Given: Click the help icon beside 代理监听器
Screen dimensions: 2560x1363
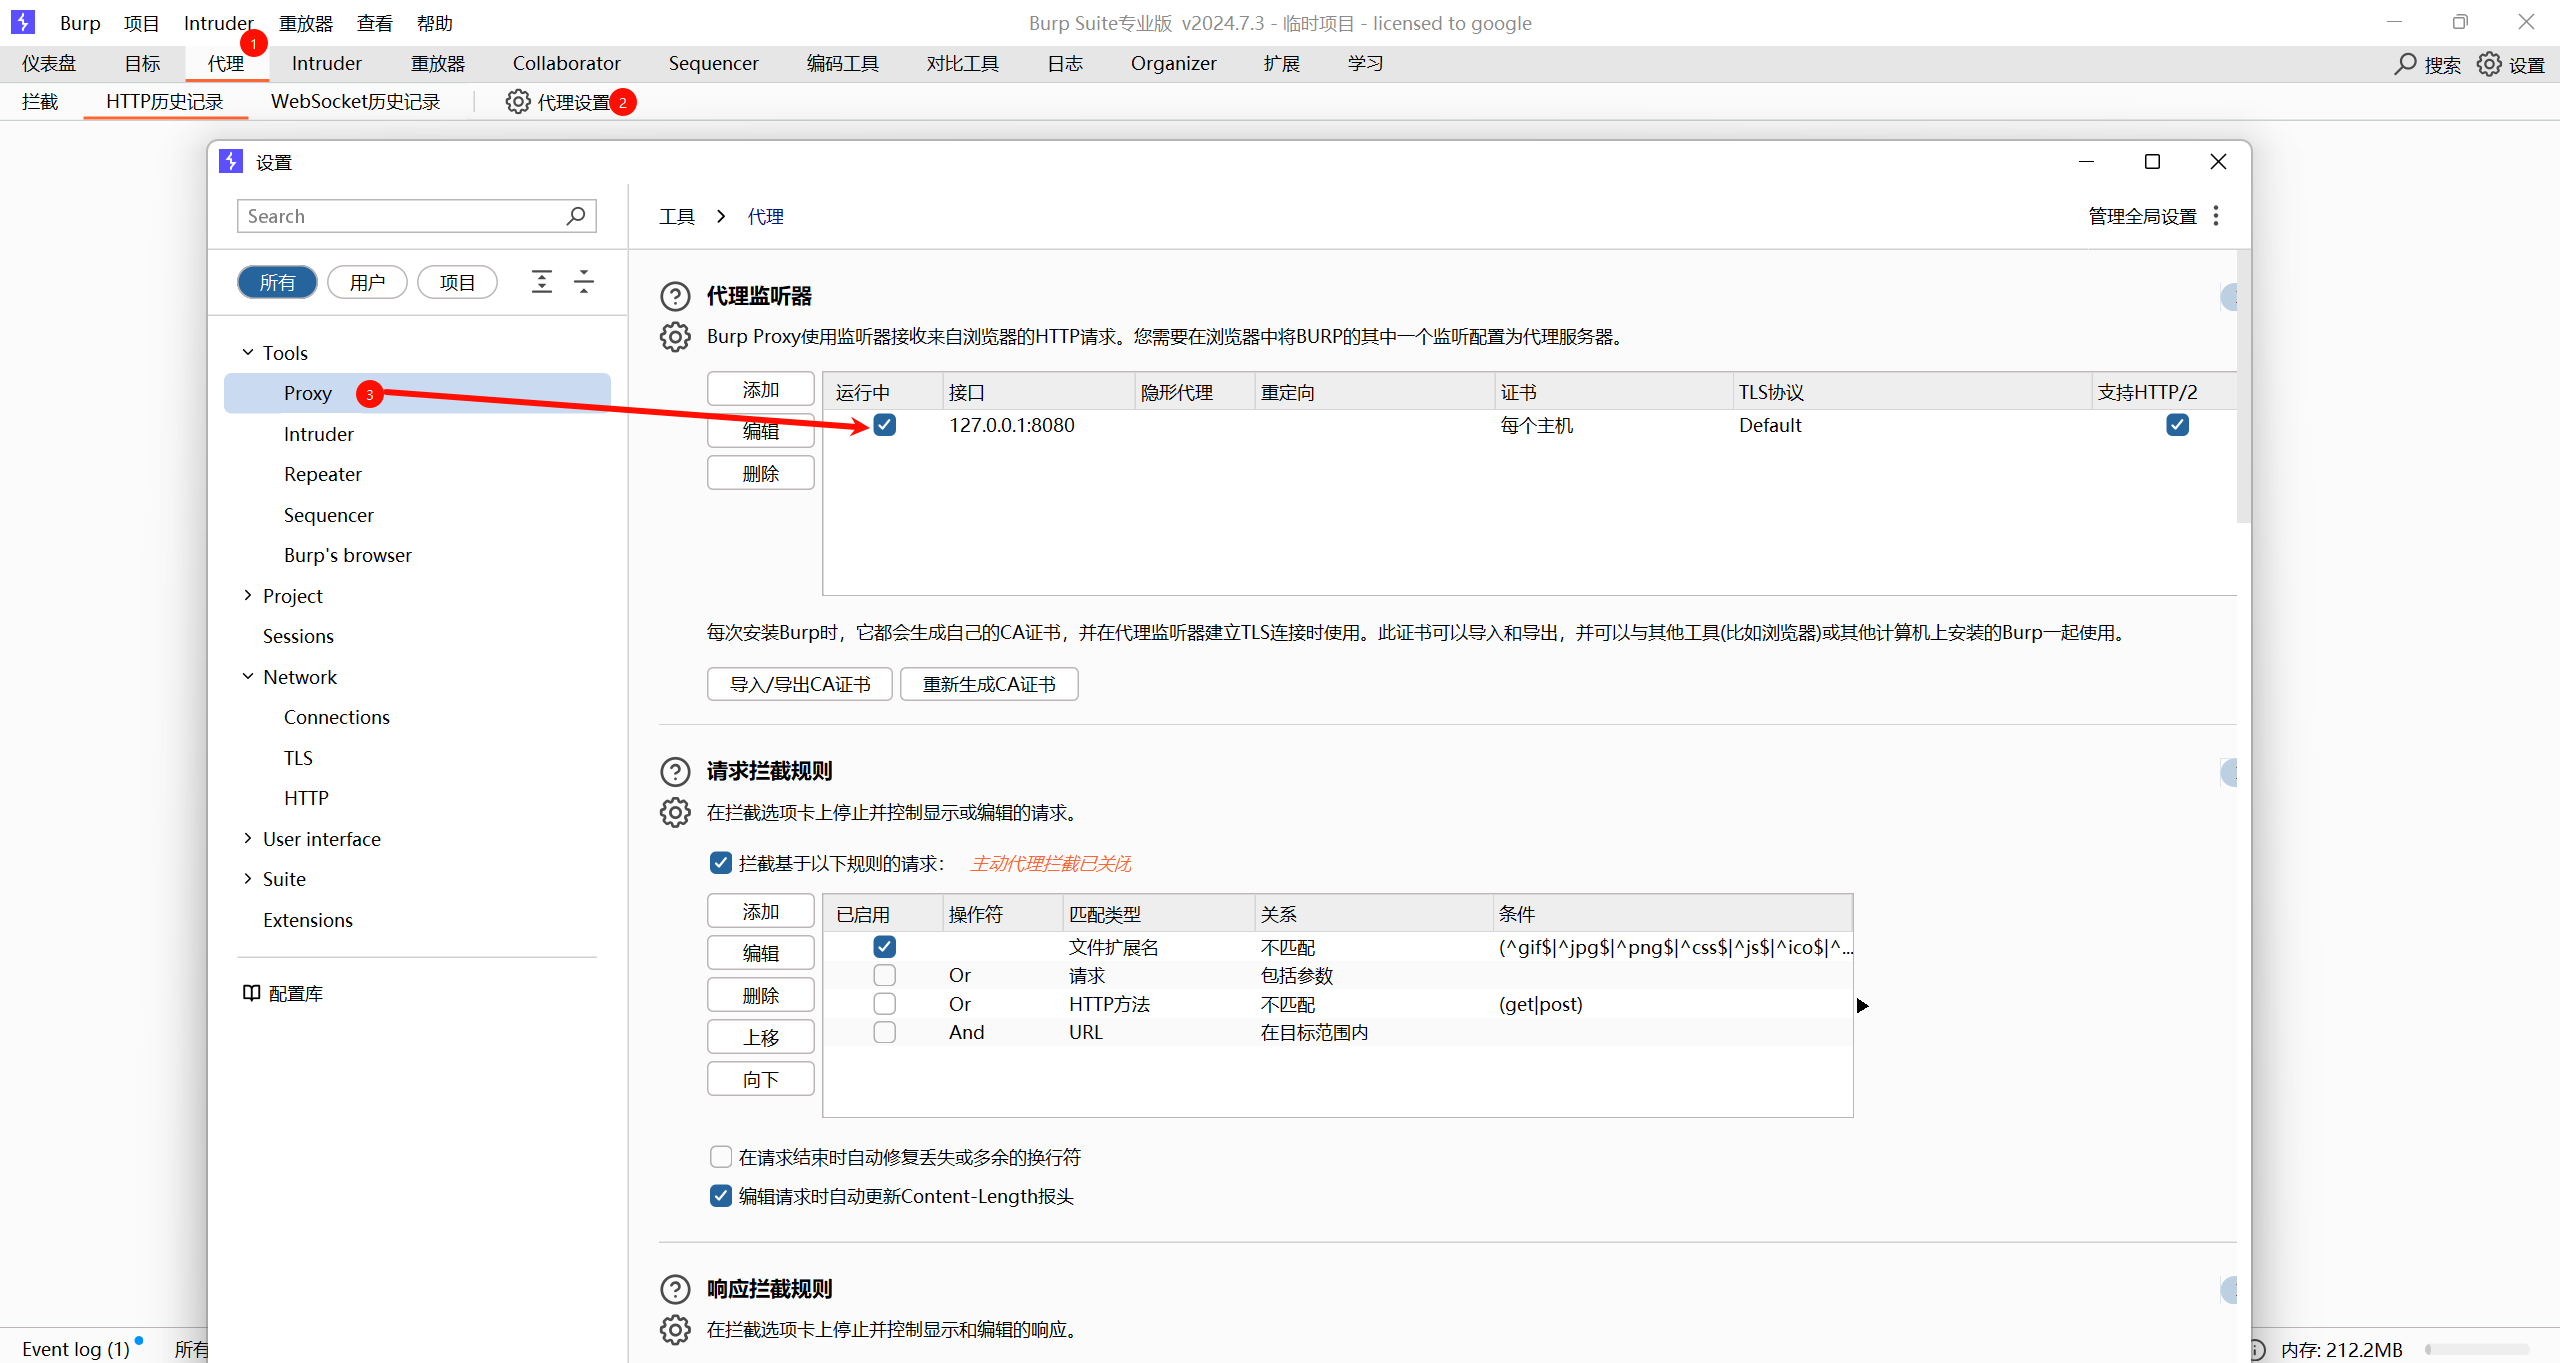Looking at the screenshot, I should pos(675,296).
